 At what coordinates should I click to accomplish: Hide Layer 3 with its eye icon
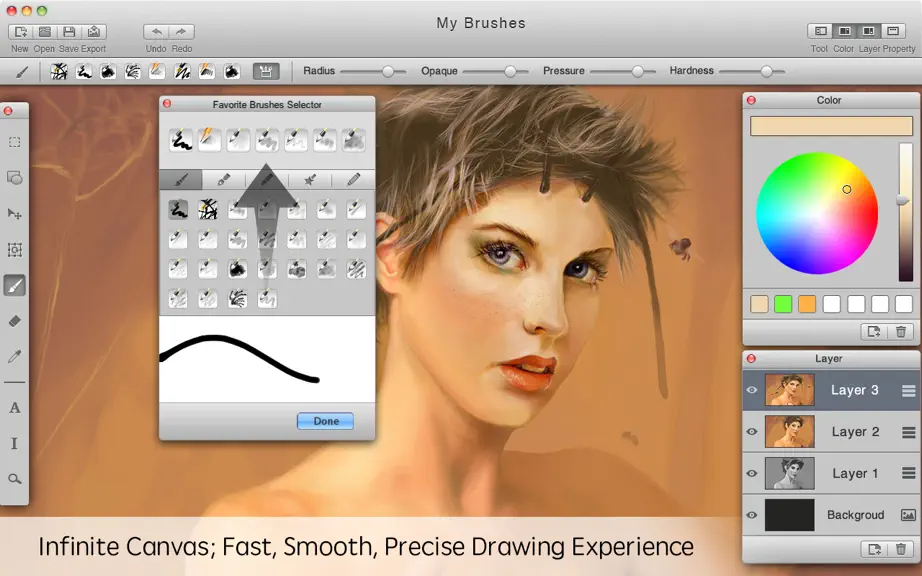click(x=751, y=390)
